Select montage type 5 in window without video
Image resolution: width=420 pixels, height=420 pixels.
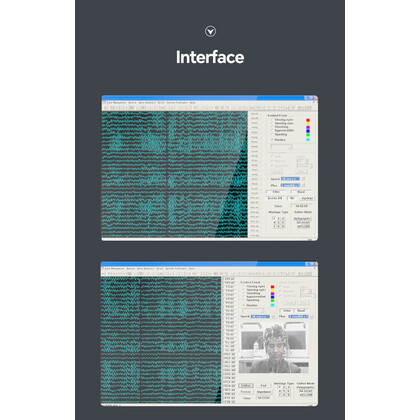point(279,222)
